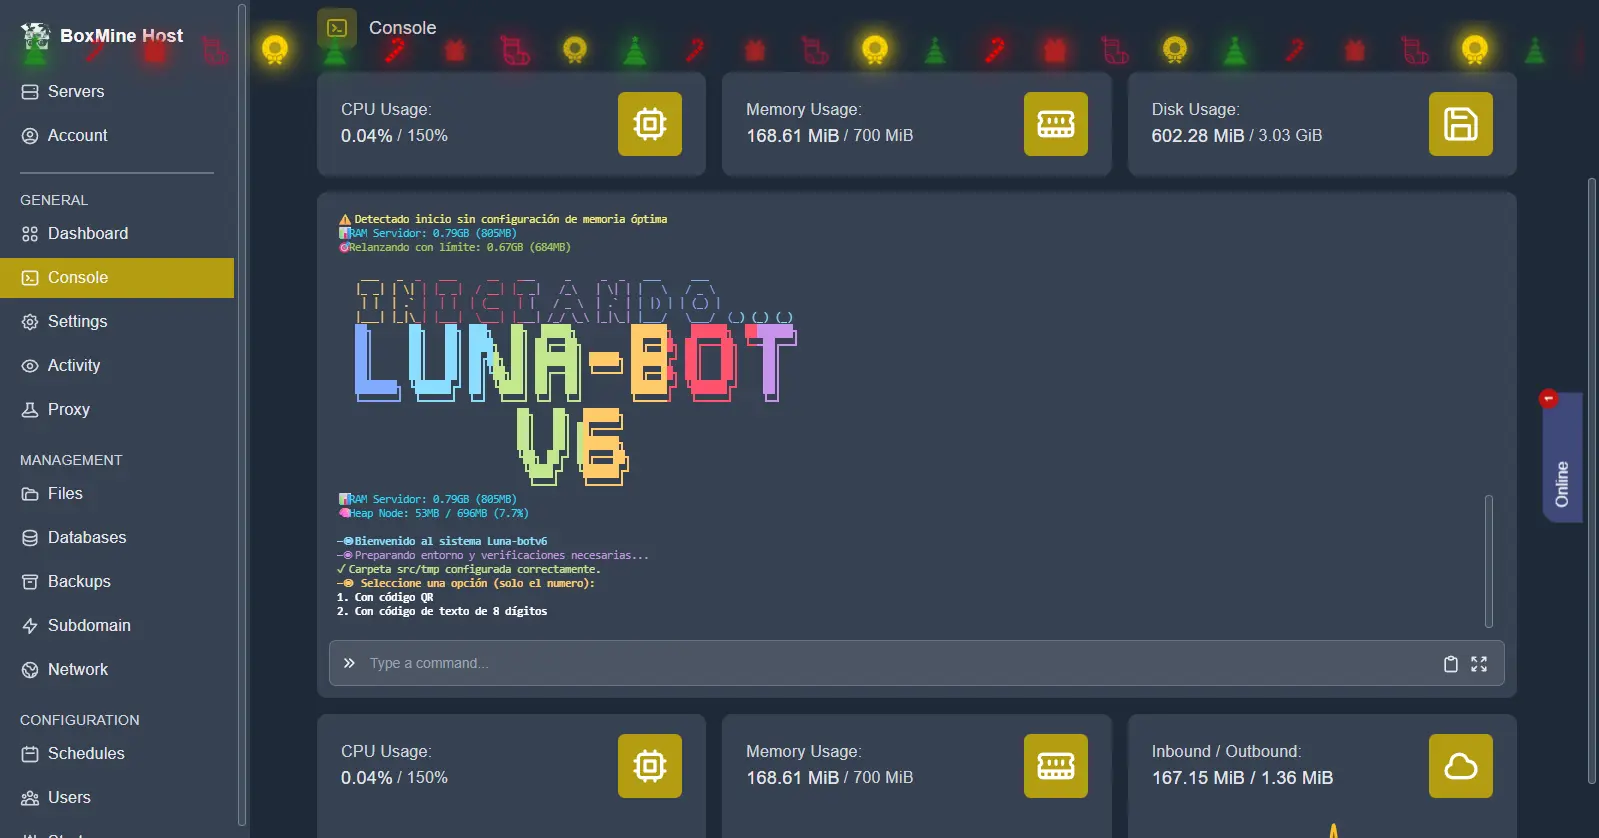The image size is (1599, 838).
Task: Click the sidebar scrollbar
Action: [x=241, y=414]
